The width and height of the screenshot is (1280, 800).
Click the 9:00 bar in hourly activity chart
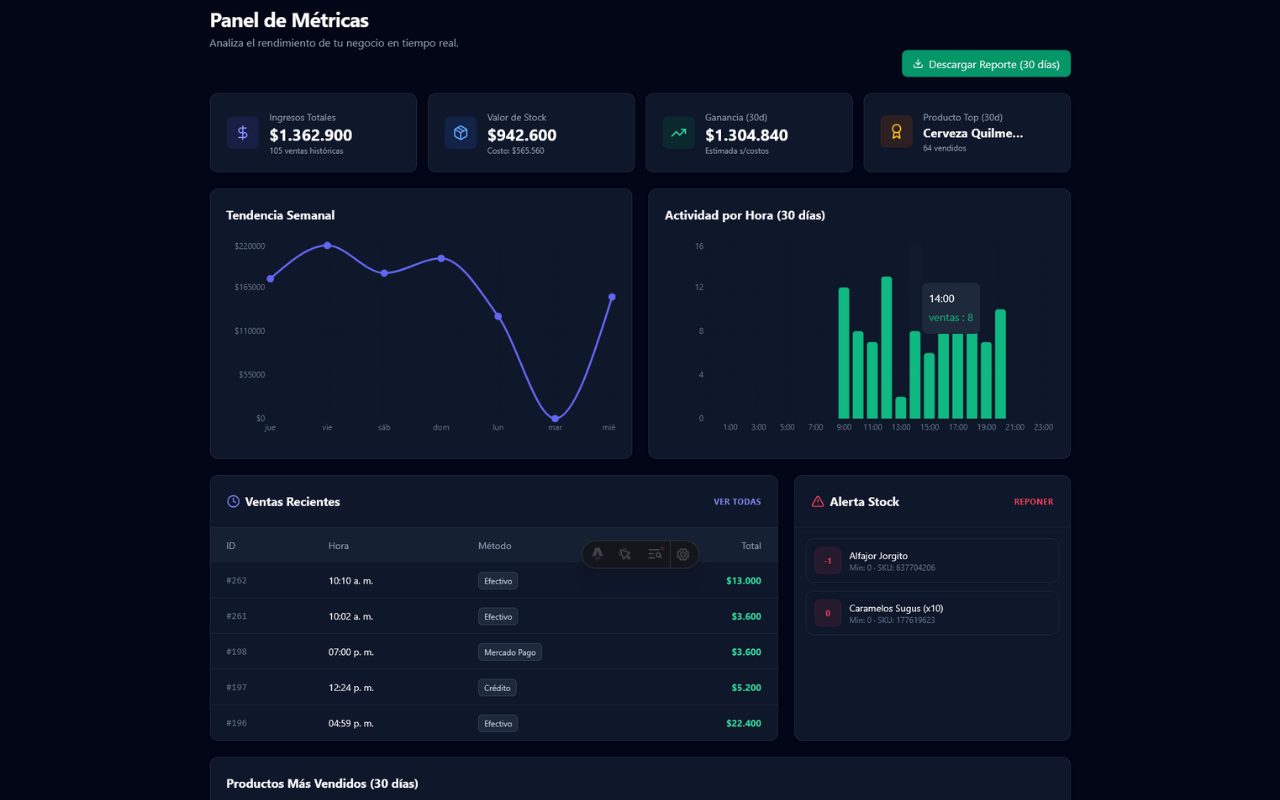coord(844,353)
